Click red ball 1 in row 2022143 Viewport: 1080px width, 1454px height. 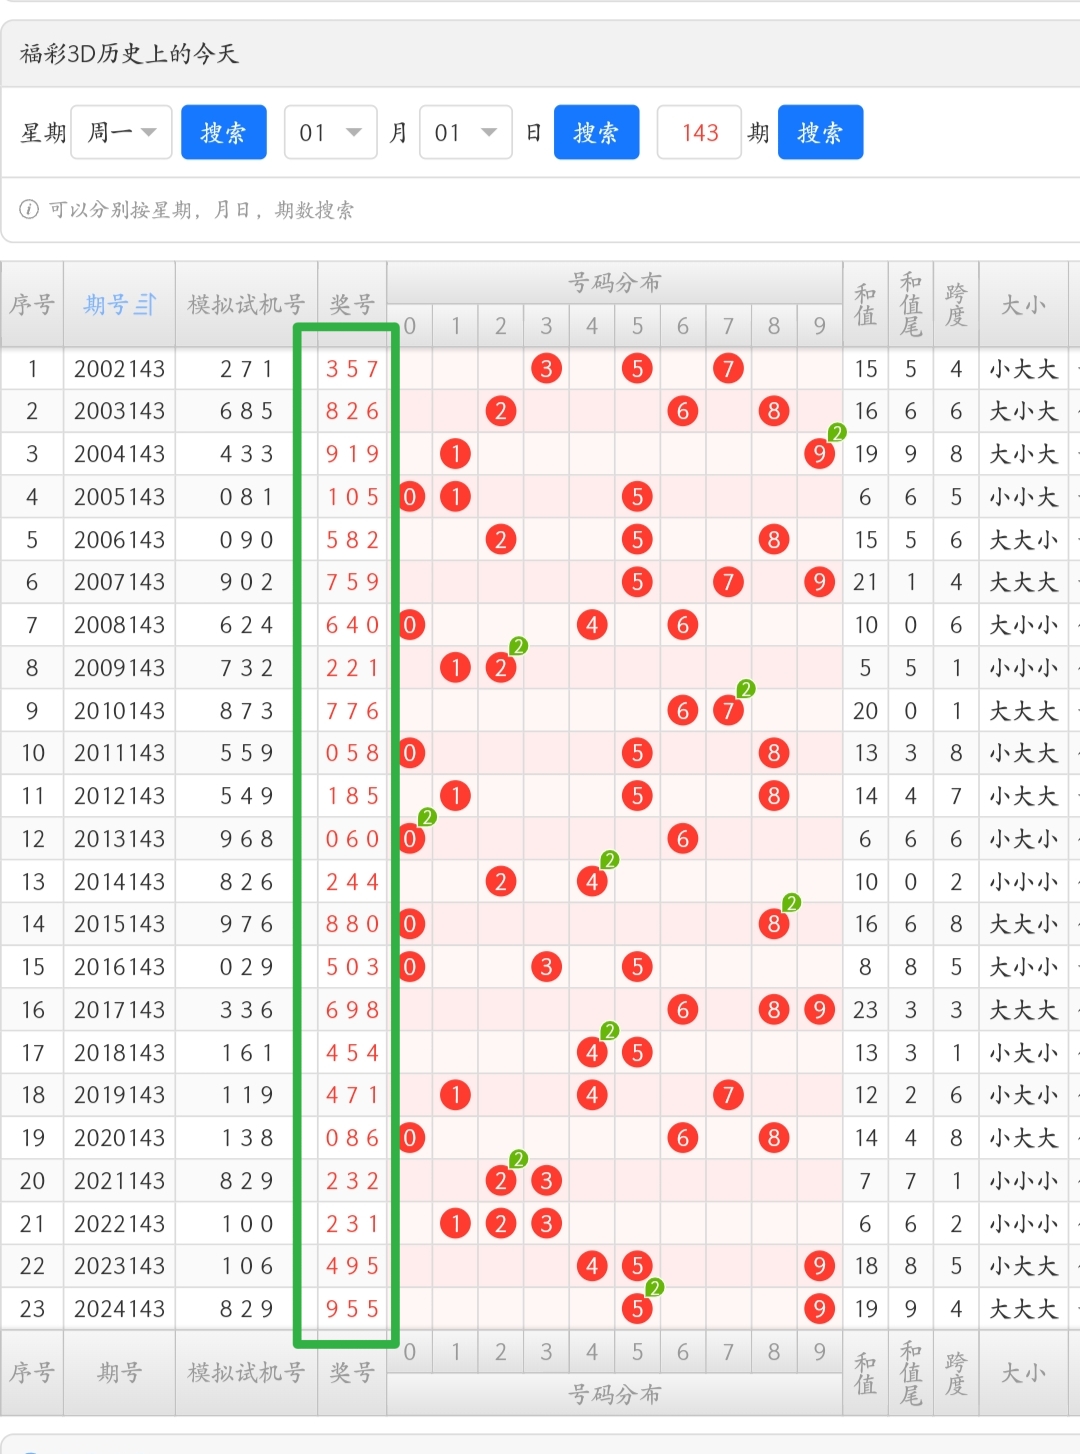coord(455,1224)
